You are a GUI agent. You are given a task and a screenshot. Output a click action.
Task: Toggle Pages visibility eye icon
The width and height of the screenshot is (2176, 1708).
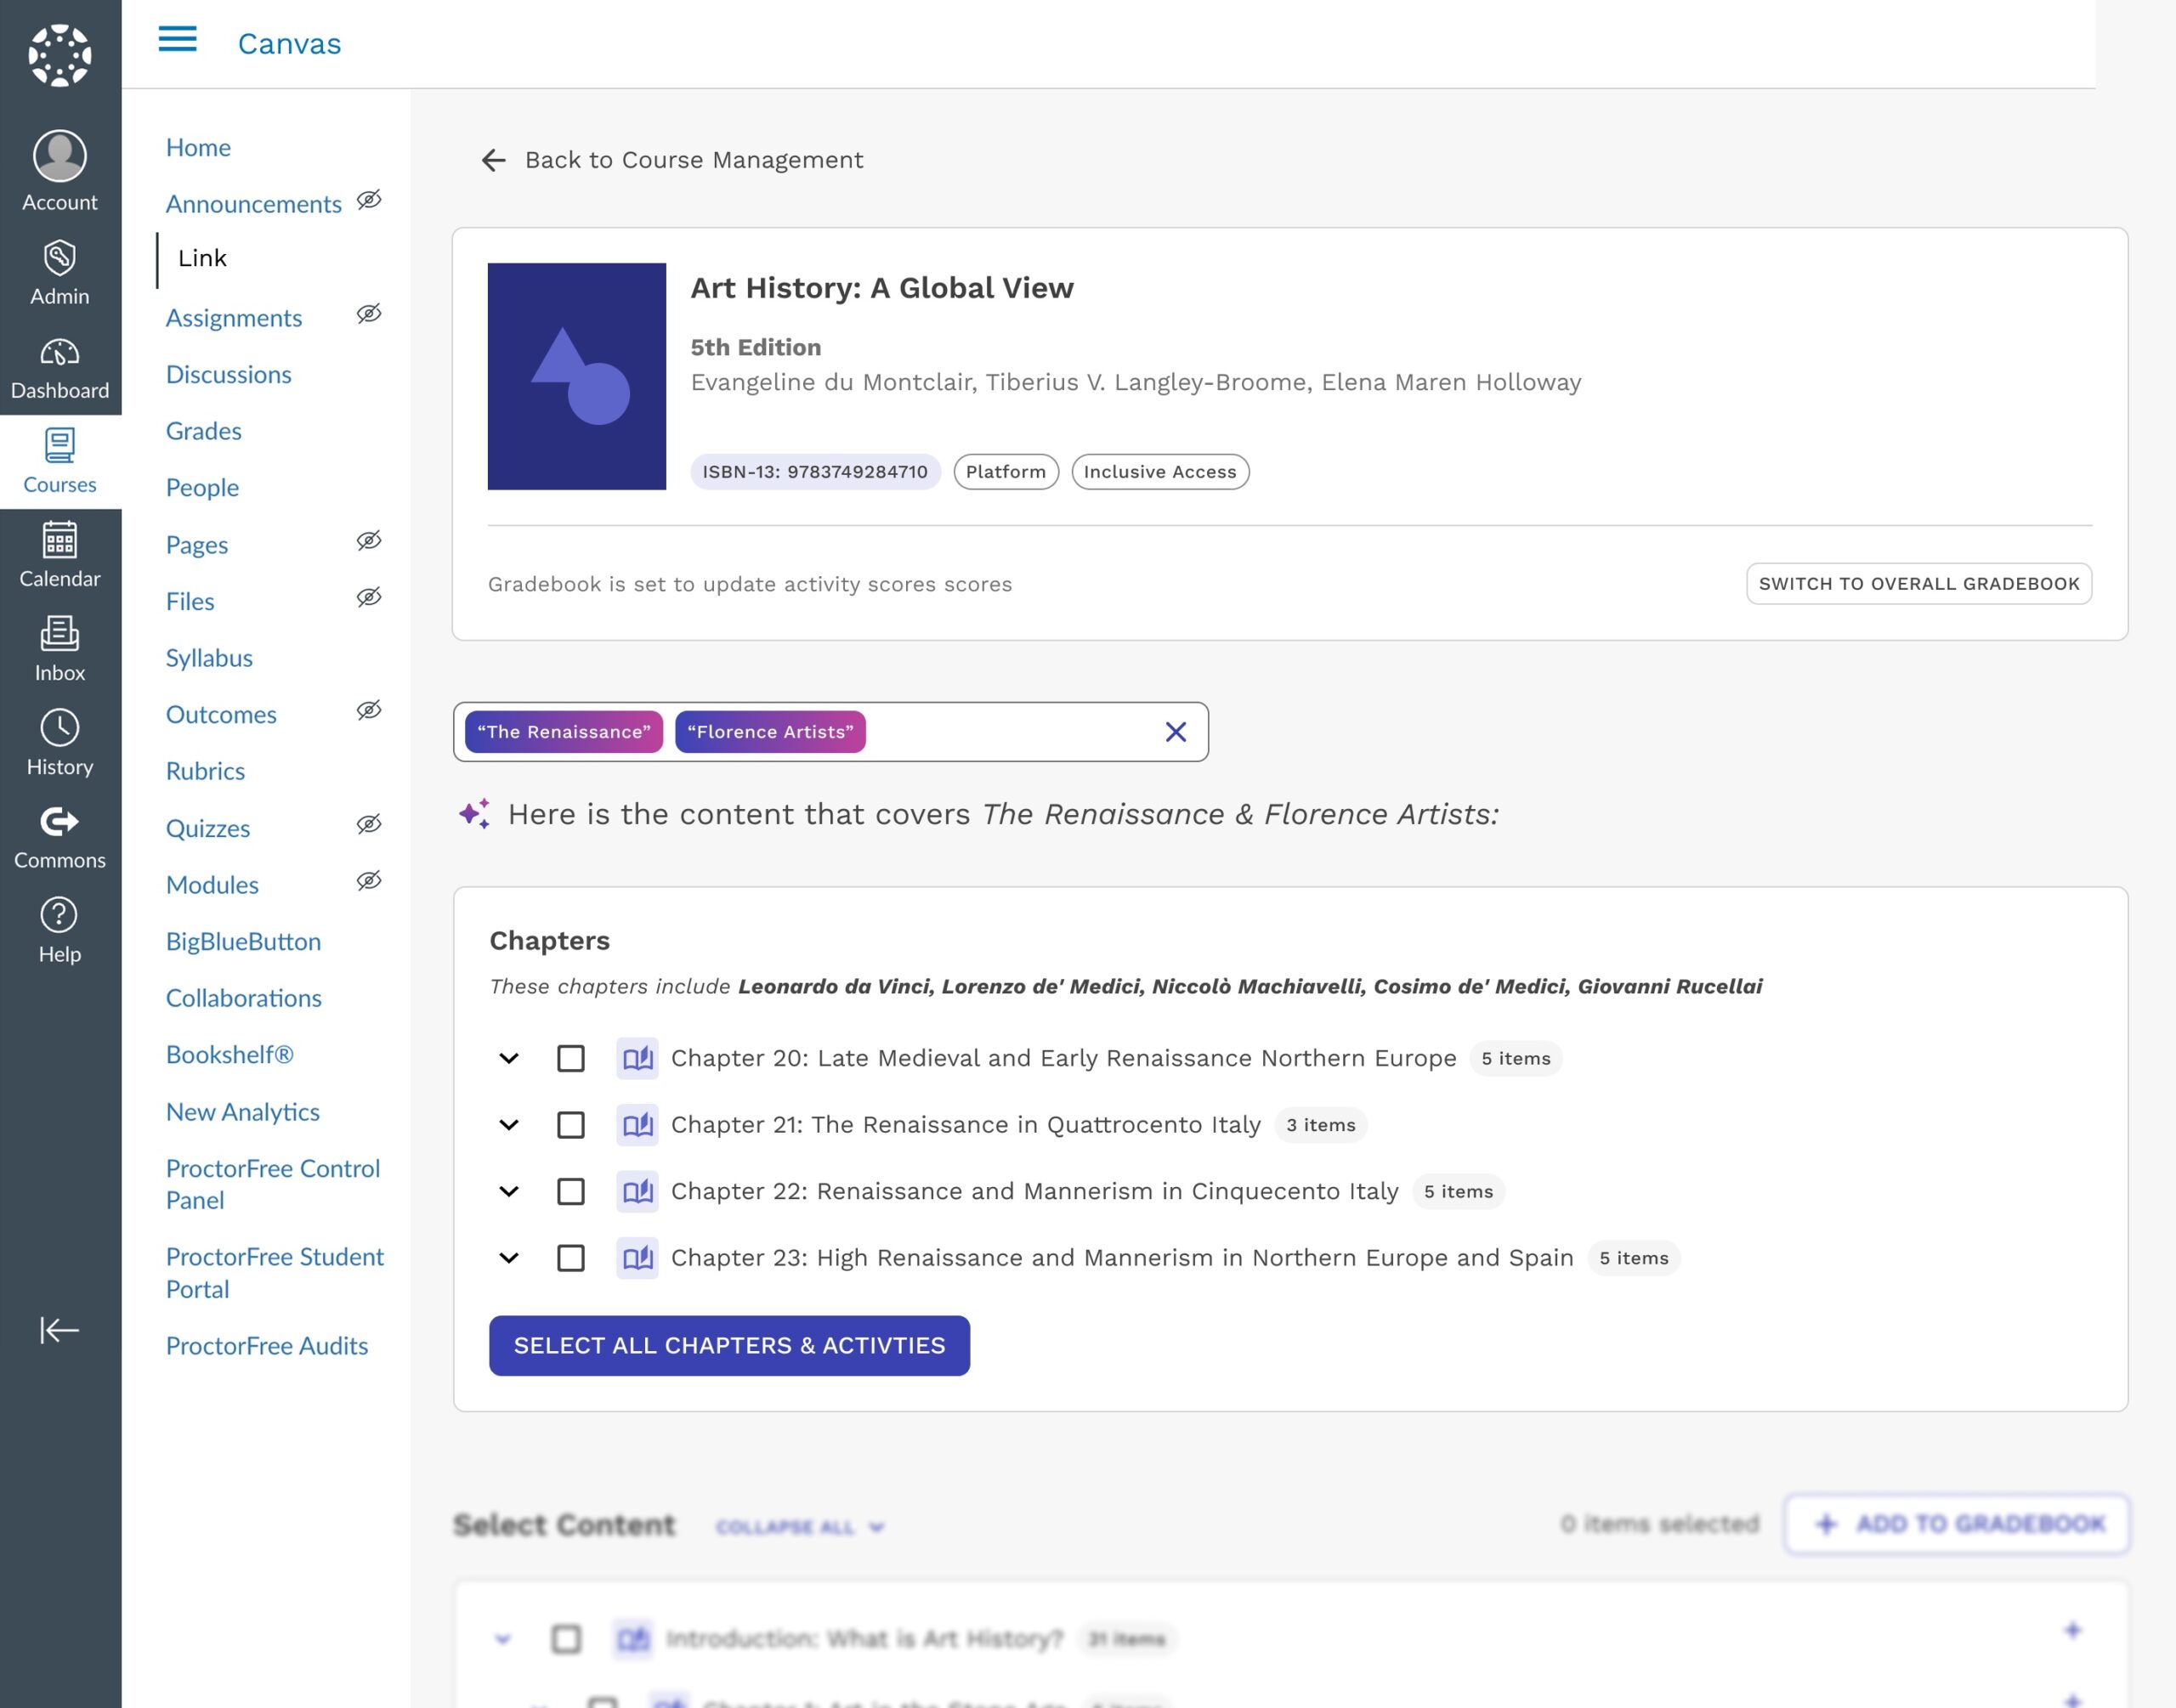pos(369,541)
